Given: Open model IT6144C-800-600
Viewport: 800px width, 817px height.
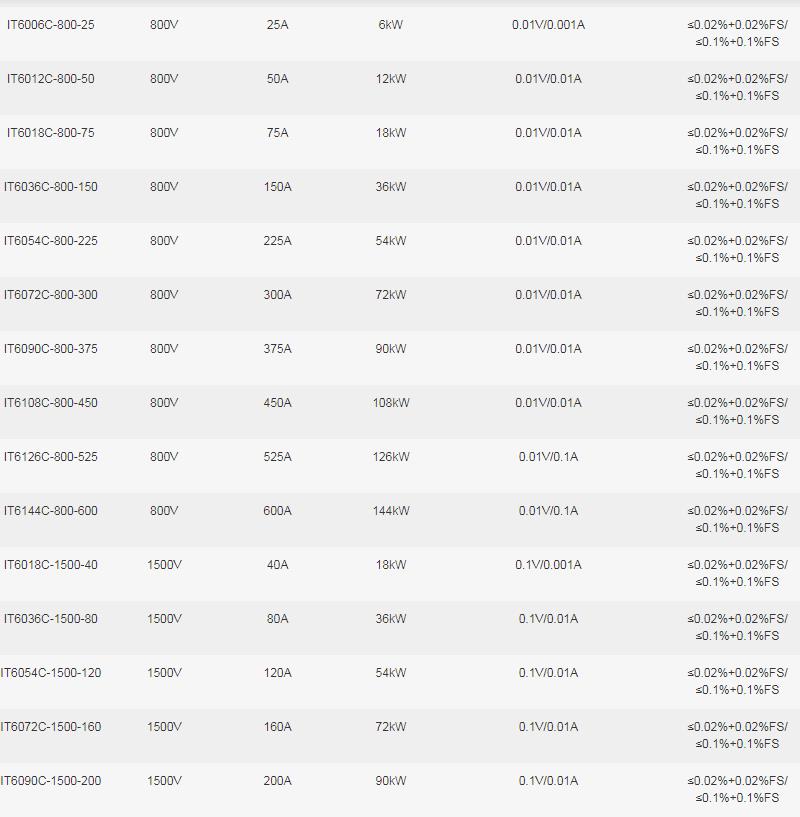Looking at the screenshot, I should pyautogui.click(x=51, y=511).
